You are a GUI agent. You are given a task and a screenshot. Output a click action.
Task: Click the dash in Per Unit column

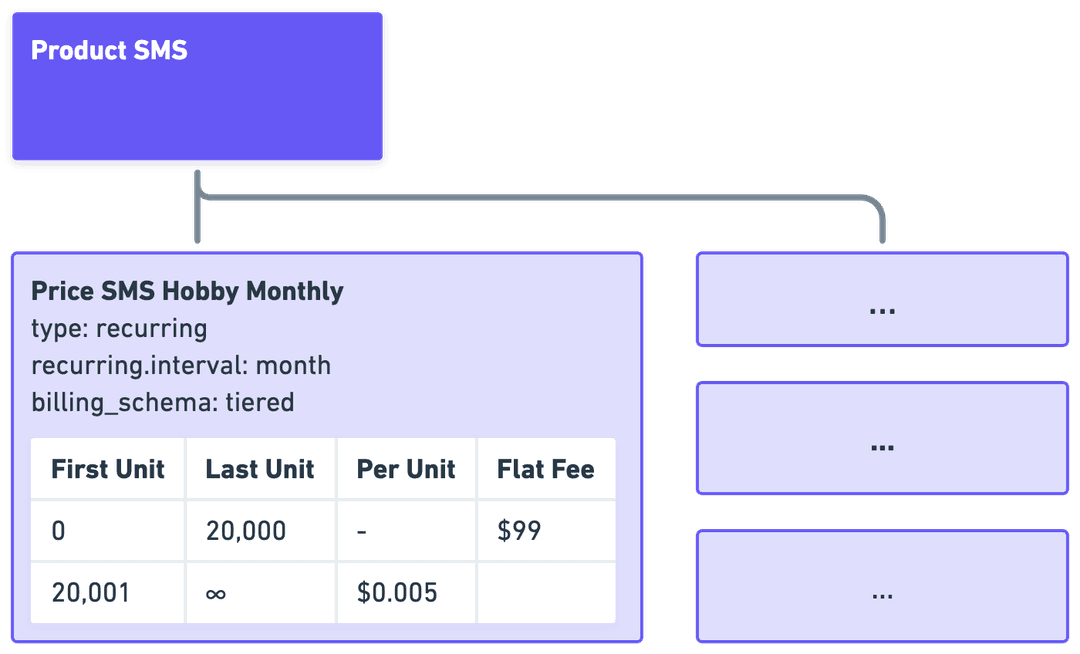(x=362, y=530)
